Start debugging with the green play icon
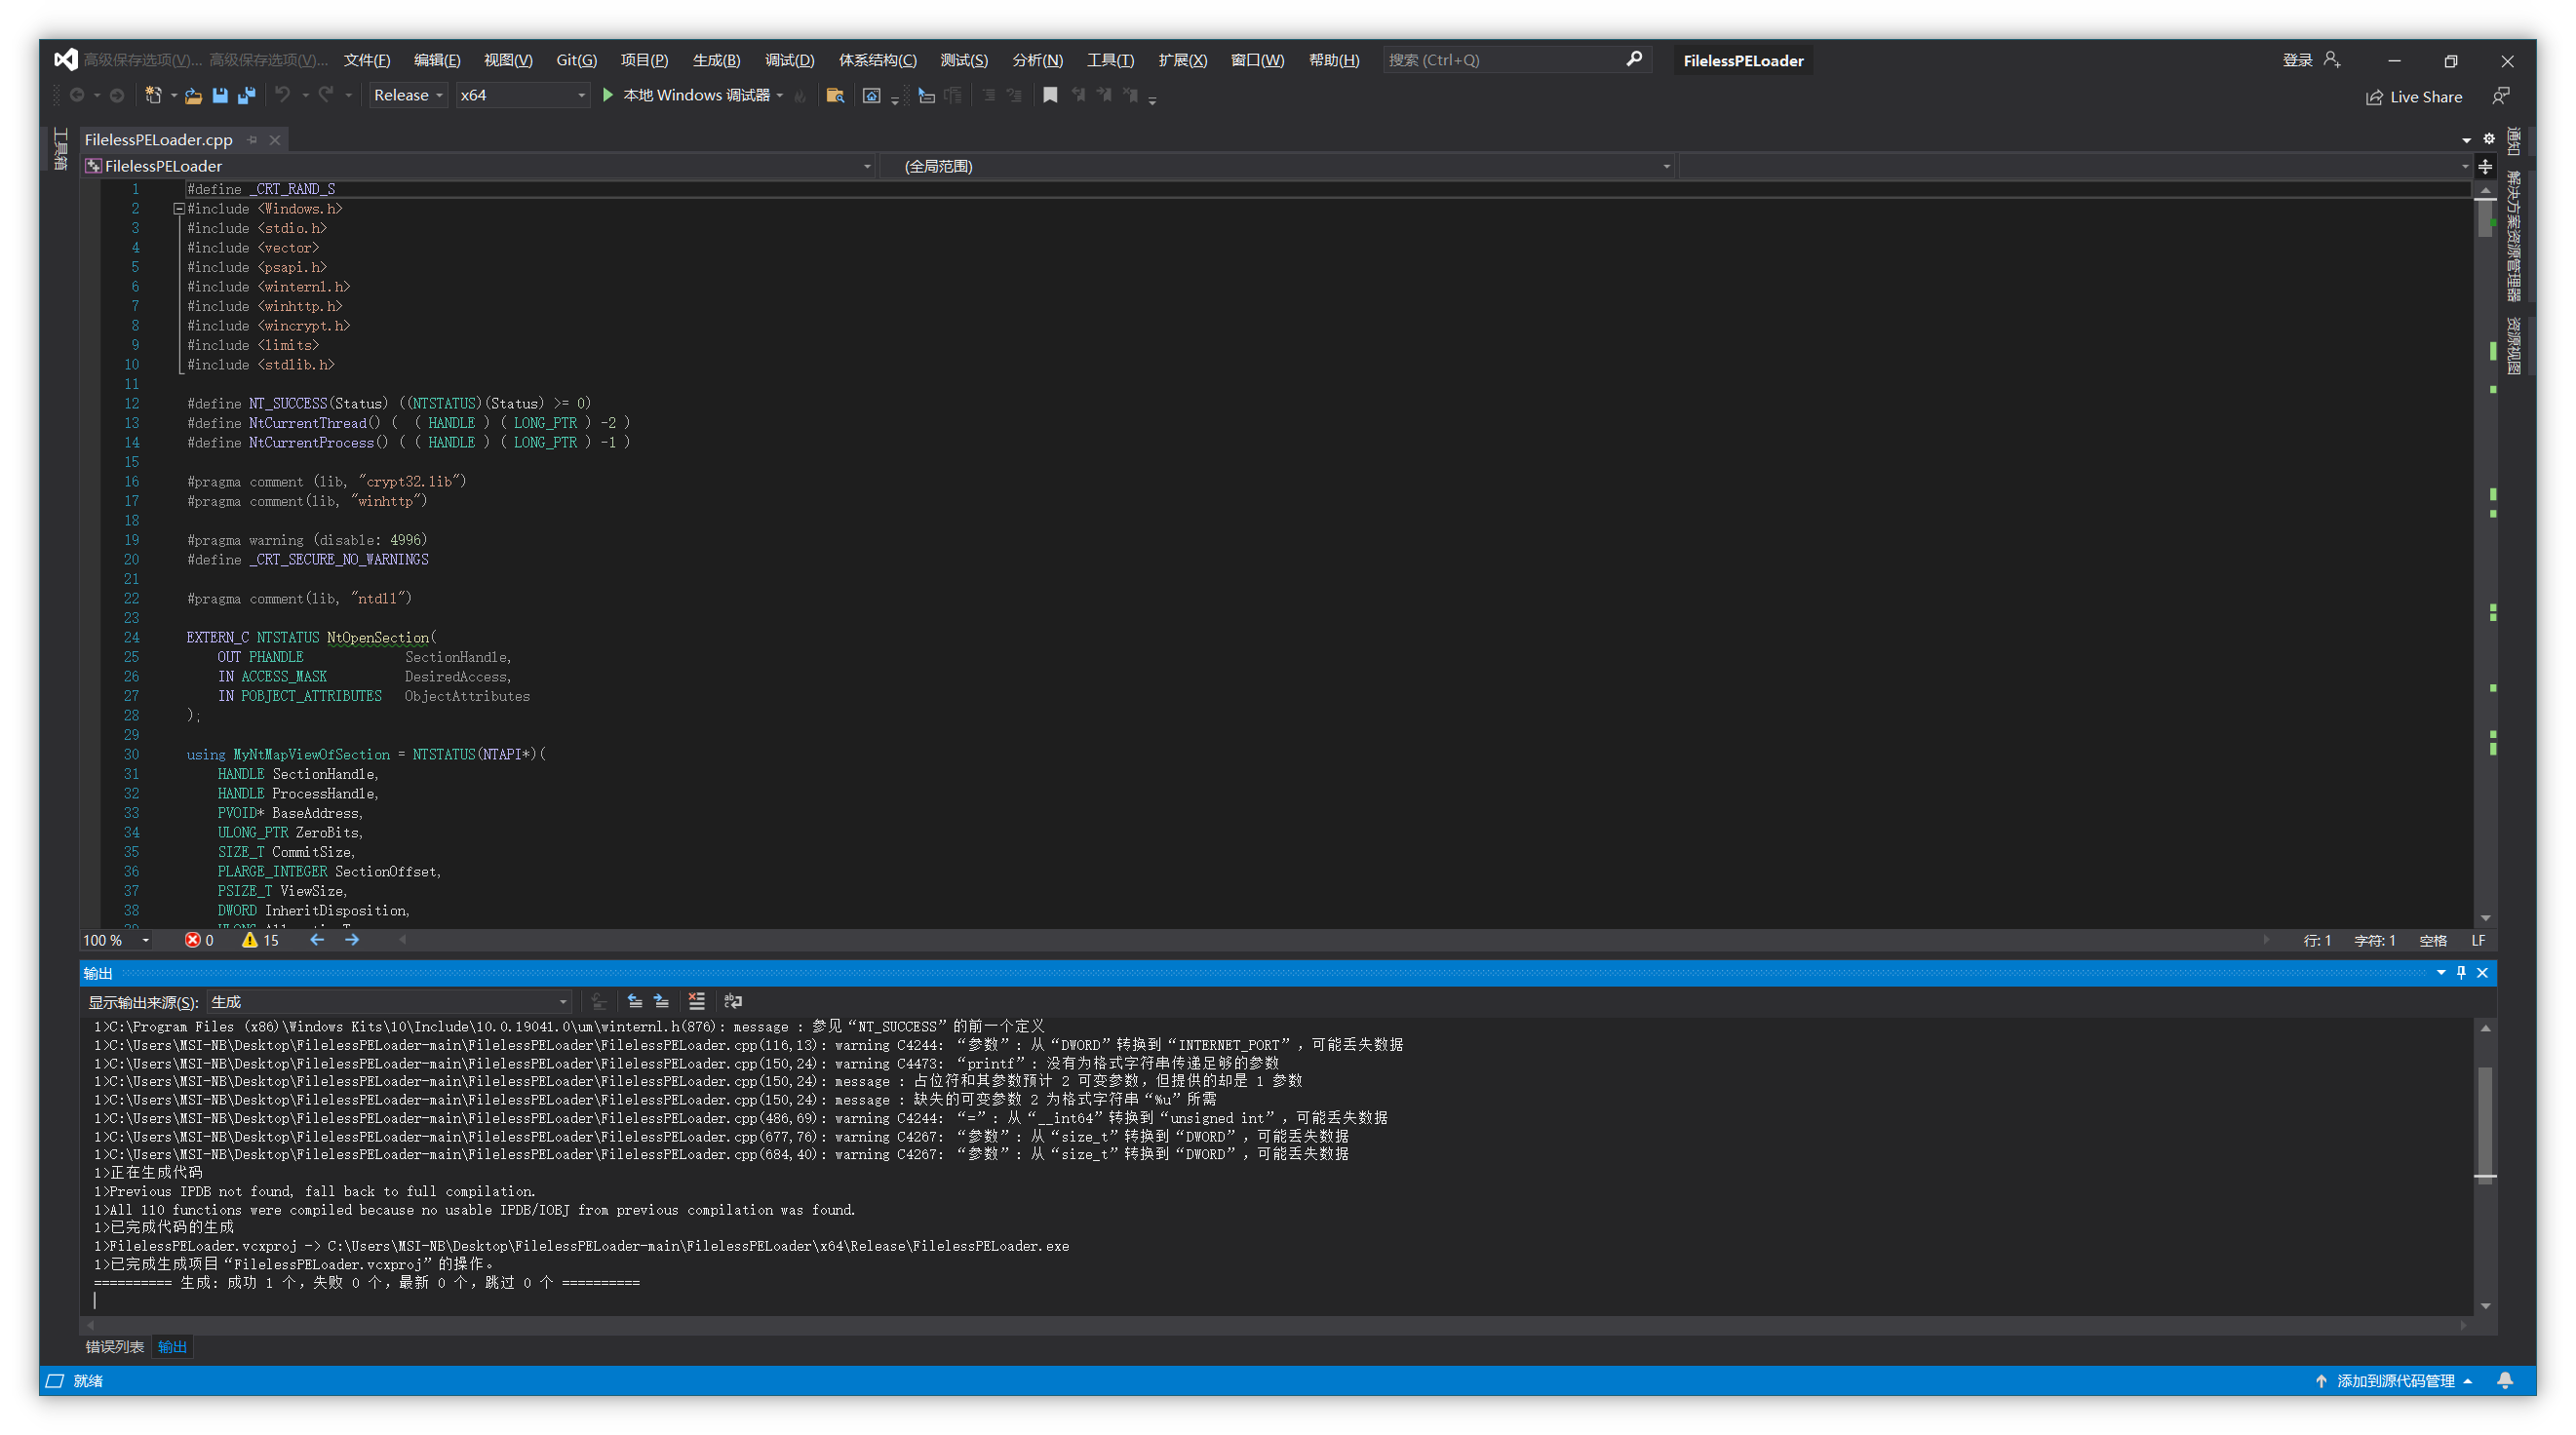The width and height of the screenshot is (2576, 1435). click(608, 95)
